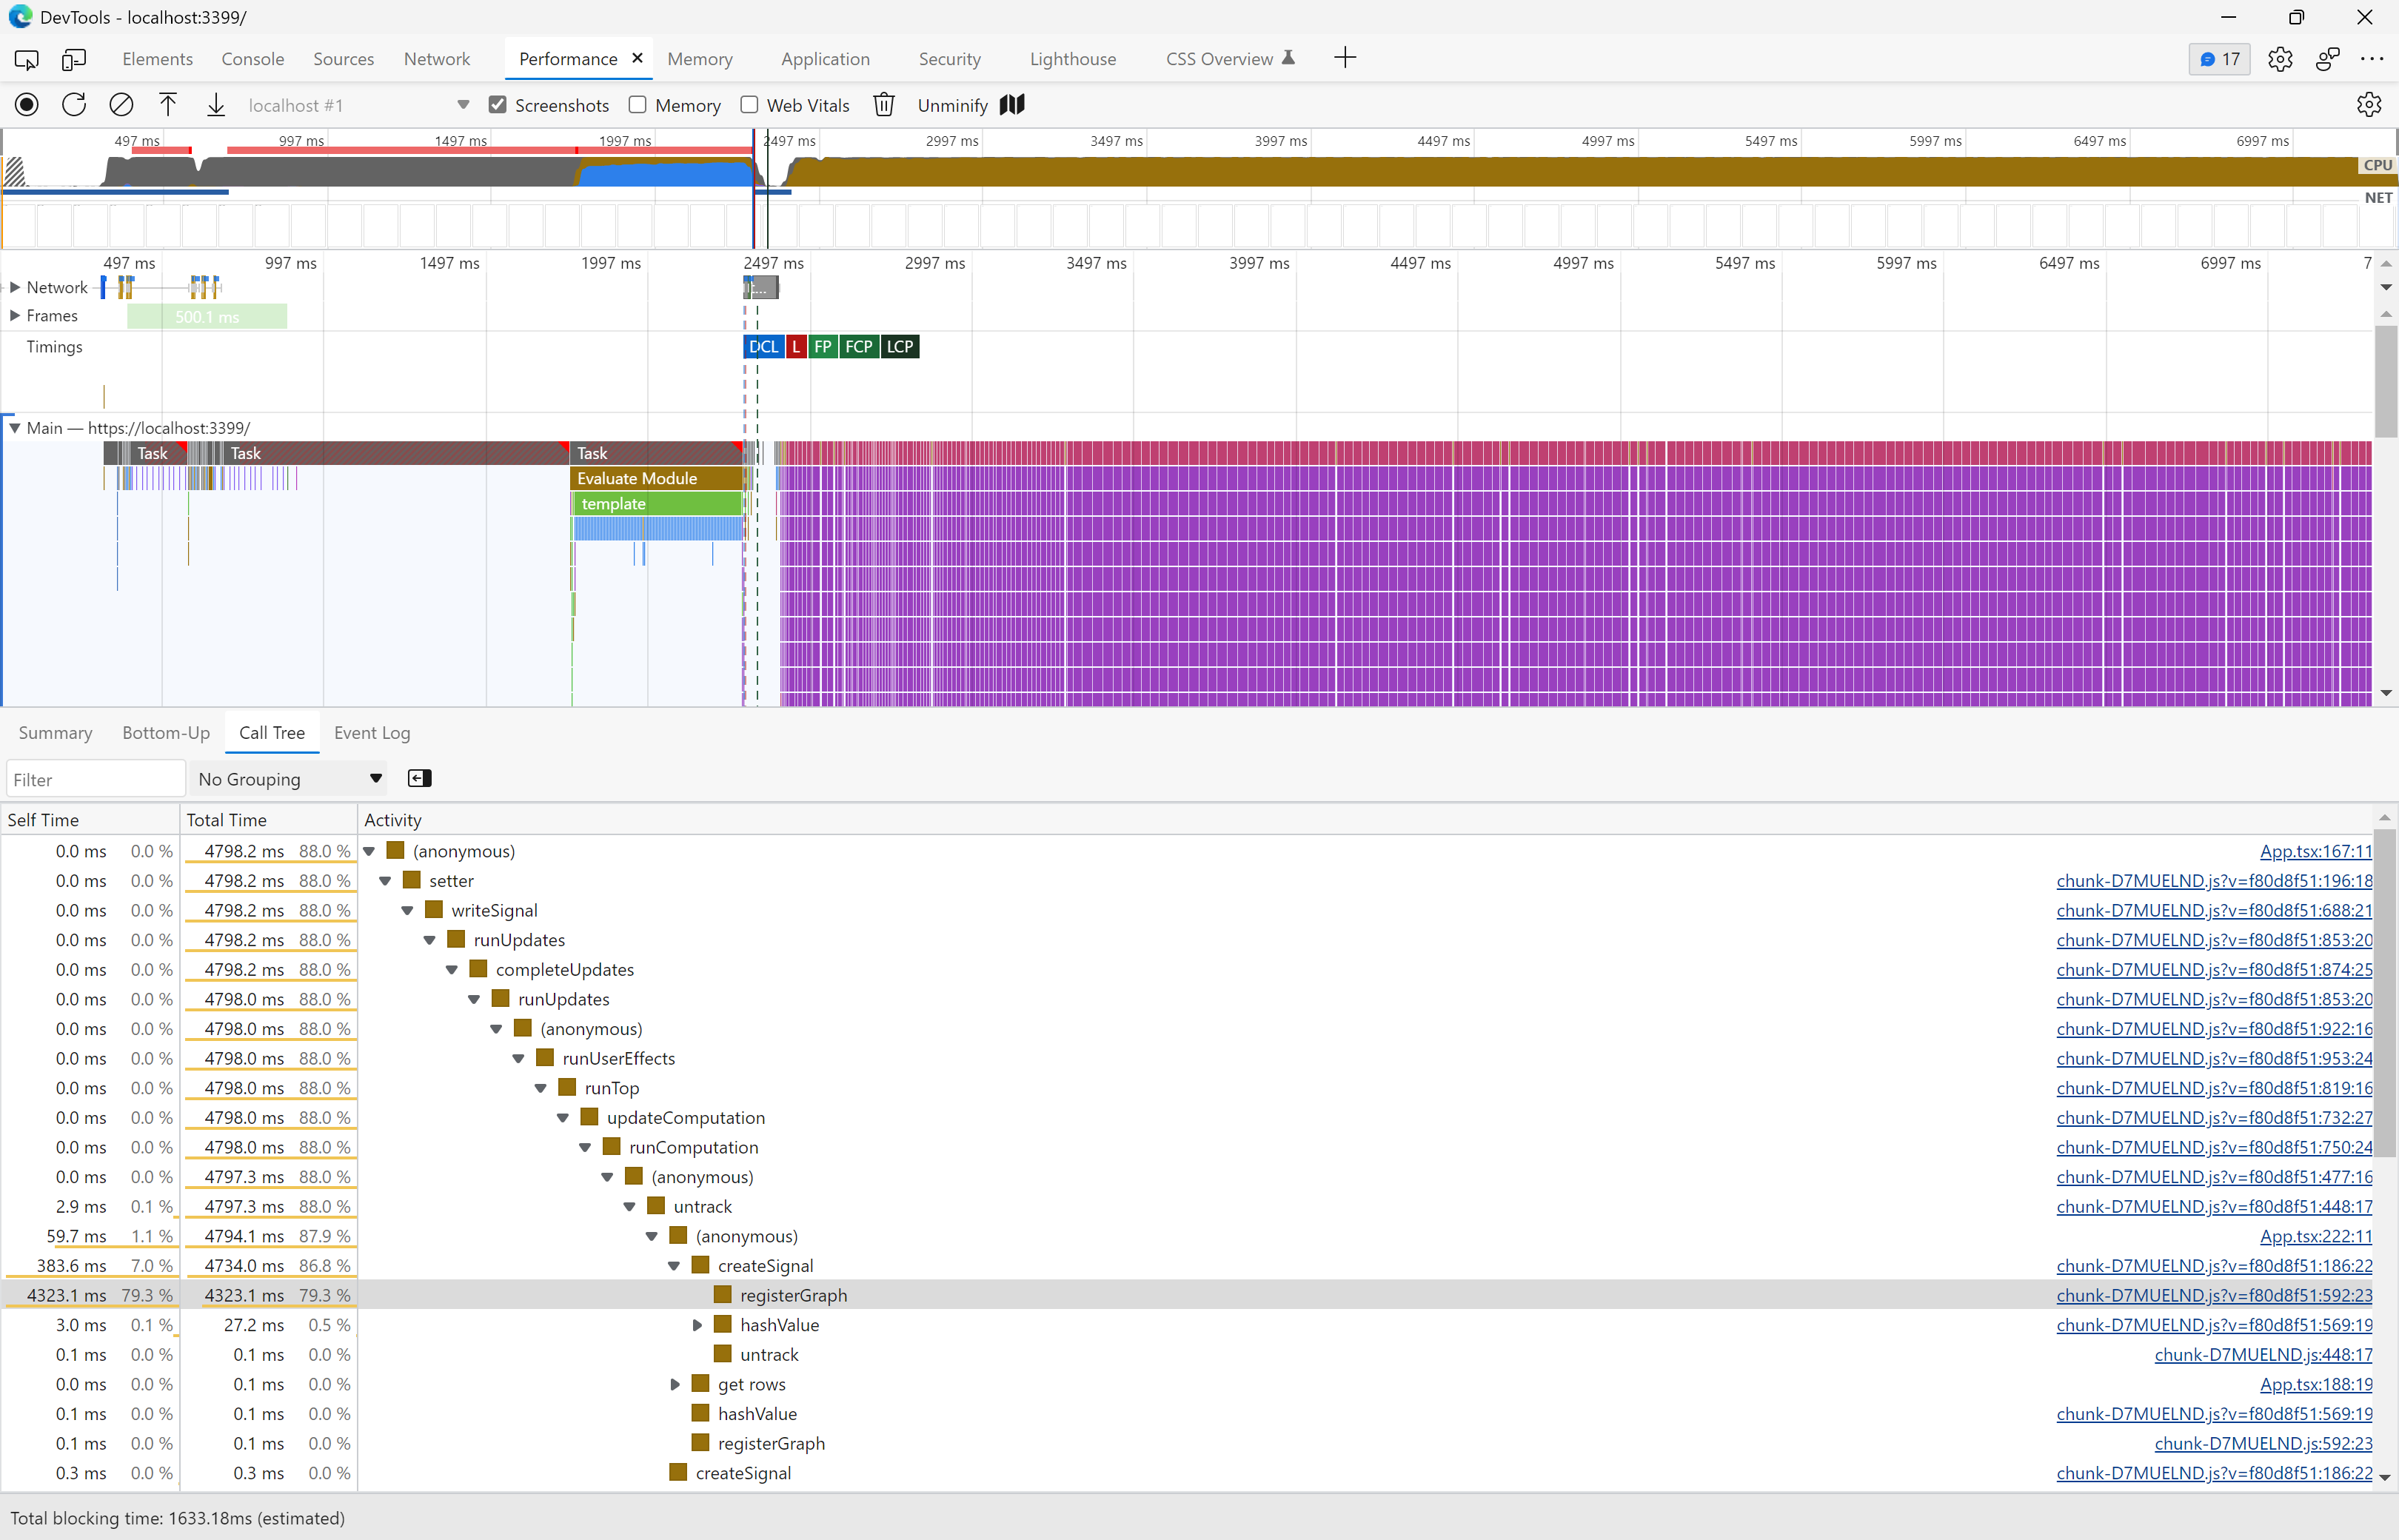Screen dimensions: 2399x1540
Task: Expand the hashValue row under createSignal
Action: coord(697,1325)
